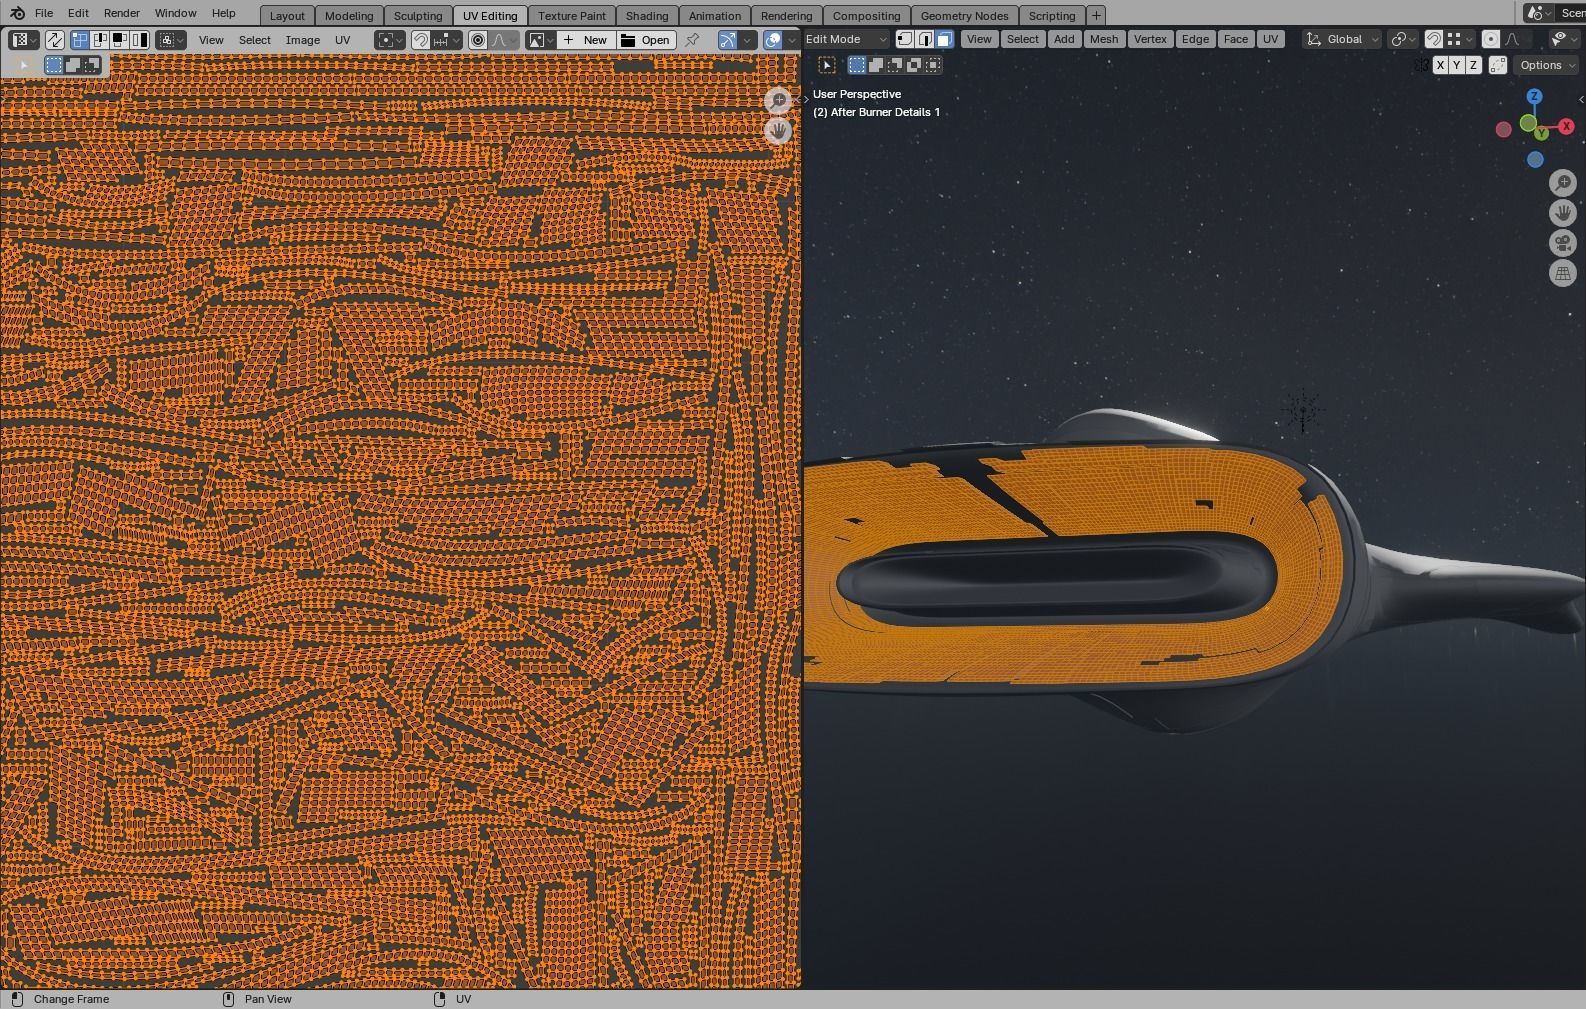The image size is (1586, 1009).
Task: Open UV editor pivot point dropdown
Action: pyautogui.click(x=390, y=40)
